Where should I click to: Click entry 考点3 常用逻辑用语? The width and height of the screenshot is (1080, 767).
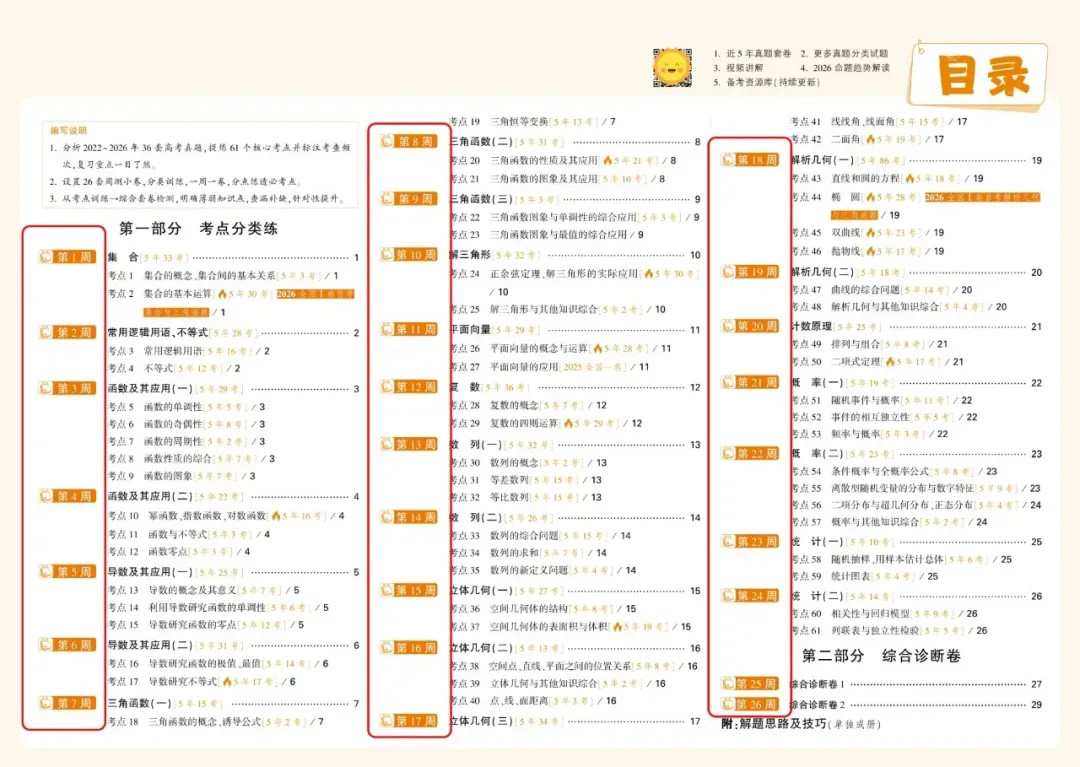click(189, 351)
